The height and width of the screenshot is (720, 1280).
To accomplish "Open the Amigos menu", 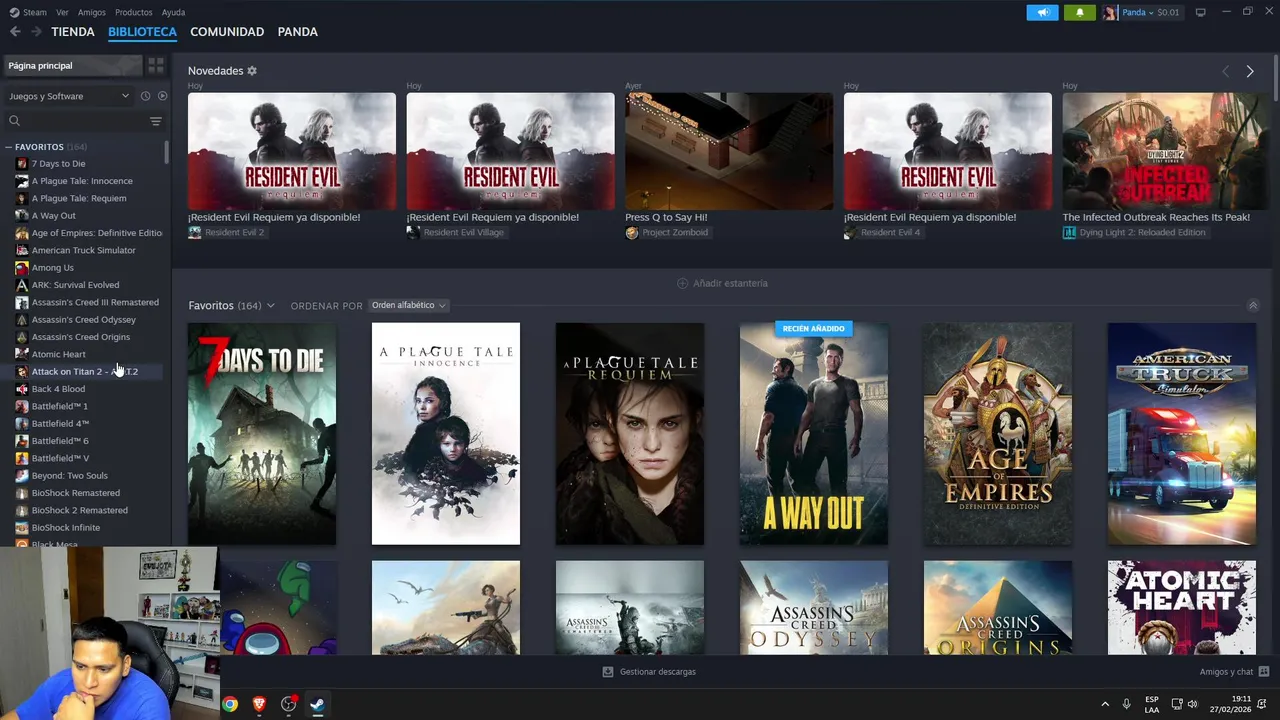I will (x=92, y=13).
